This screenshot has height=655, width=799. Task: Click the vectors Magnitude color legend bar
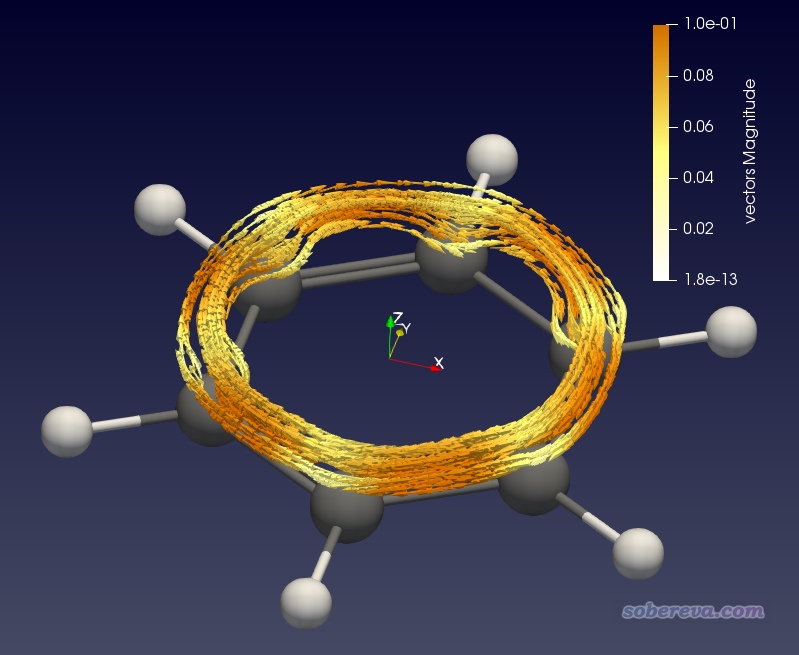click(660, 152)
